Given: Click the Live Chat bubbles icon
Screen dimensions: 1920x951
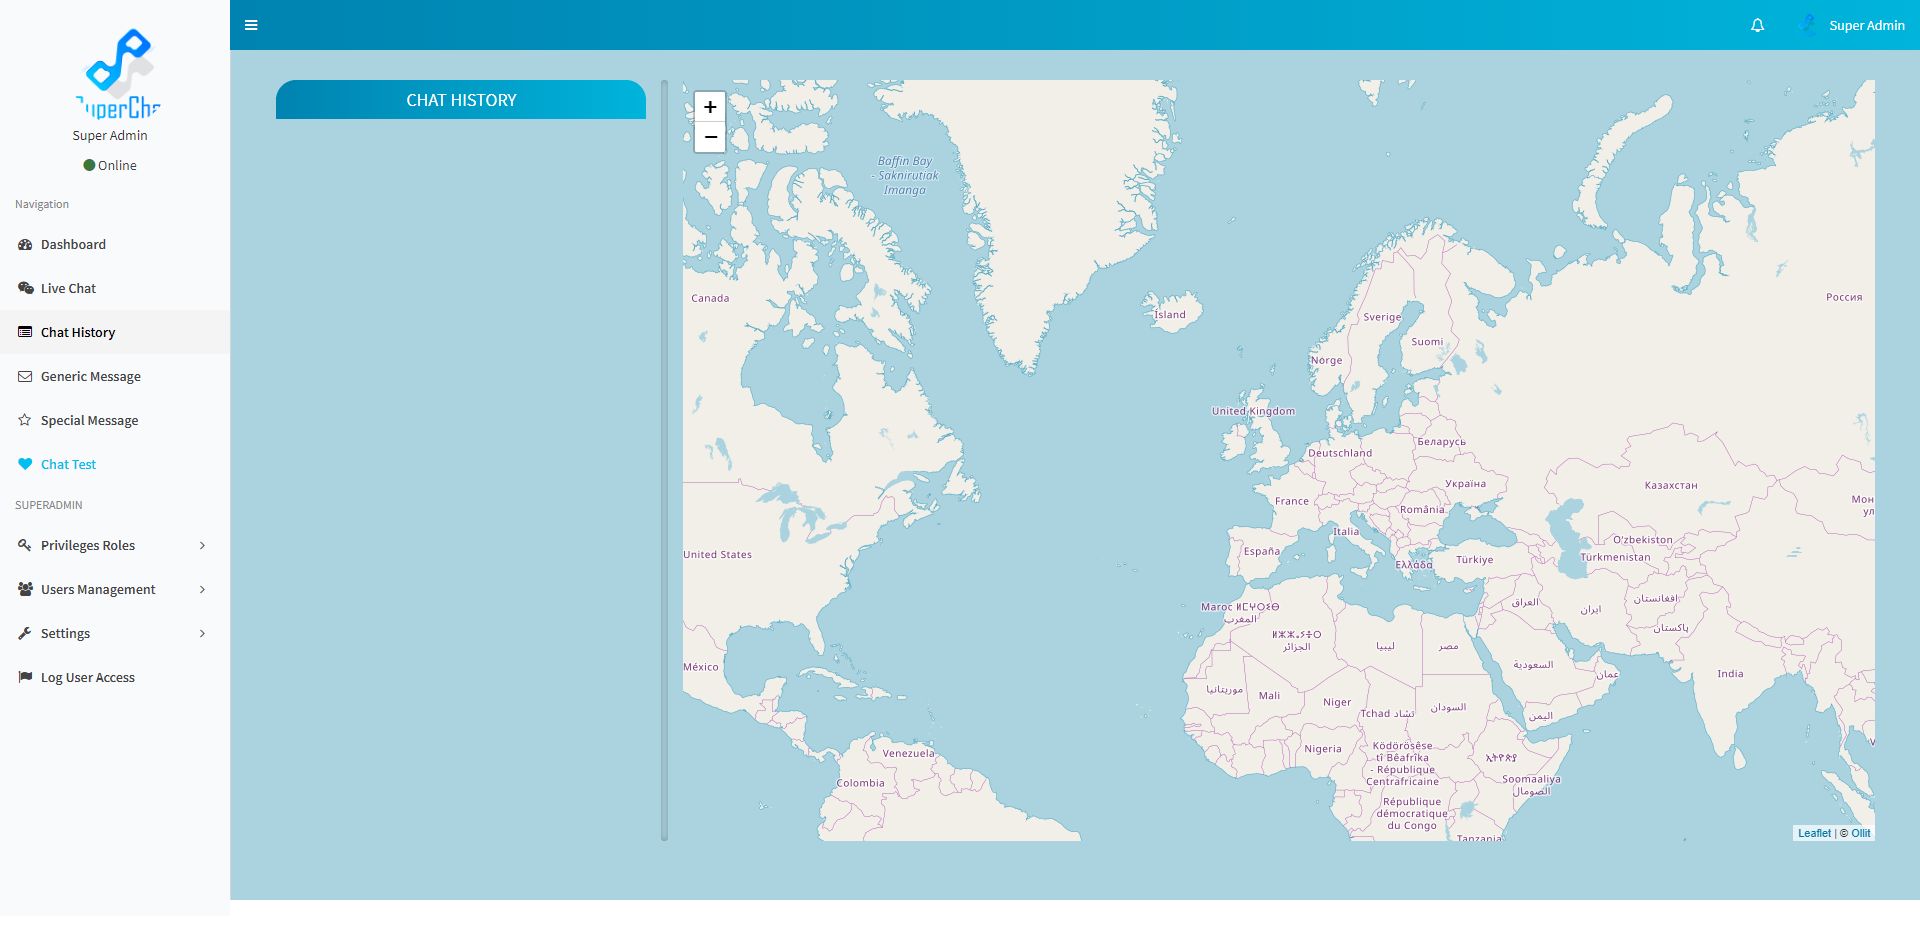Looking at the screenshot, I should 25,289.
